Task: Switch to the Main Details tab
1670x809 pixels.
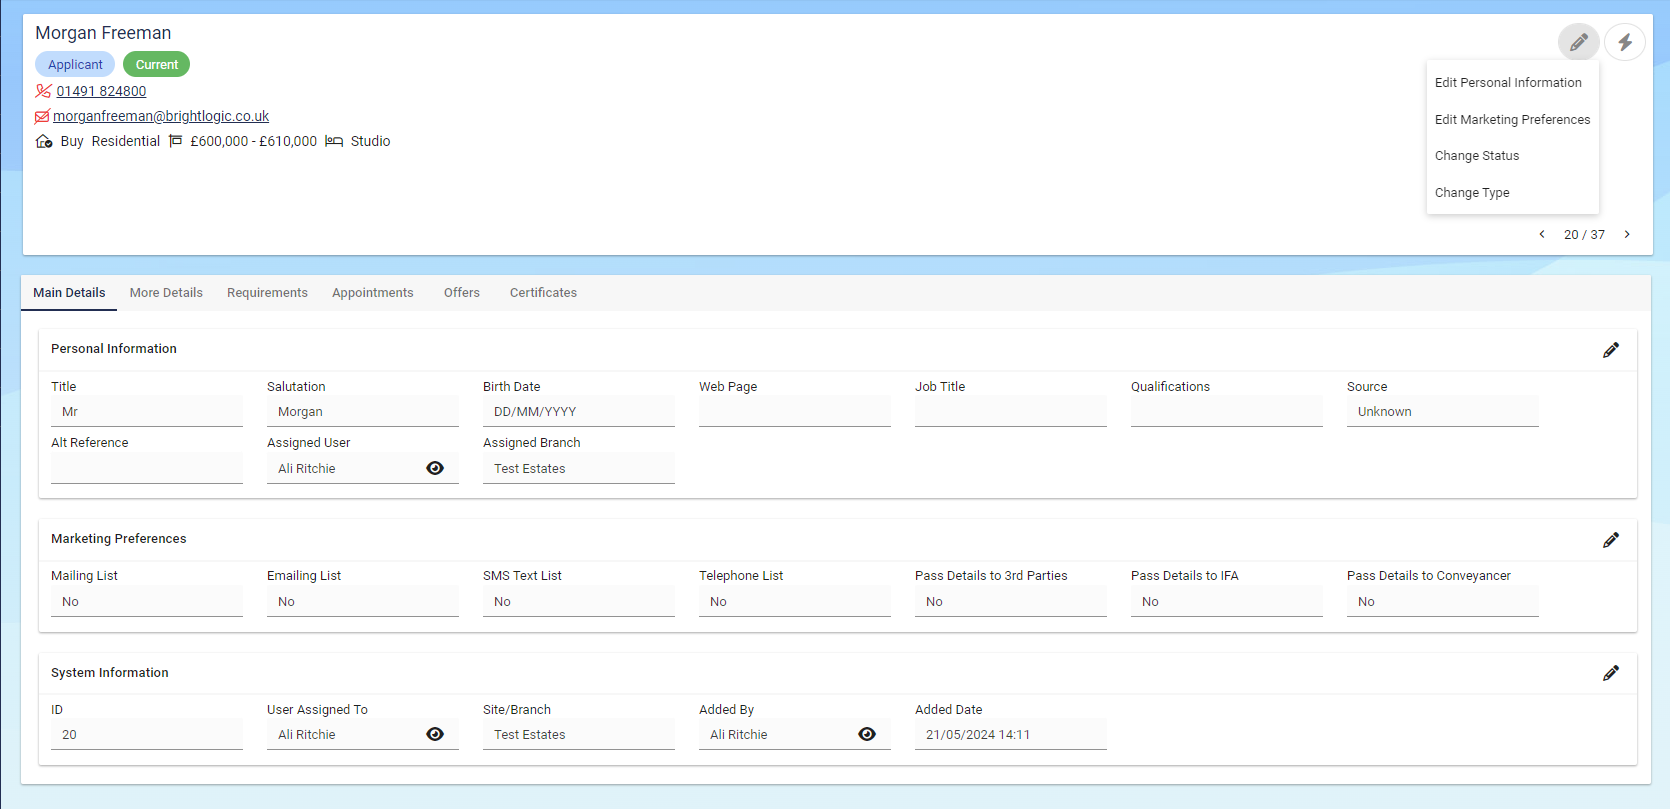Action: [69, 293]
